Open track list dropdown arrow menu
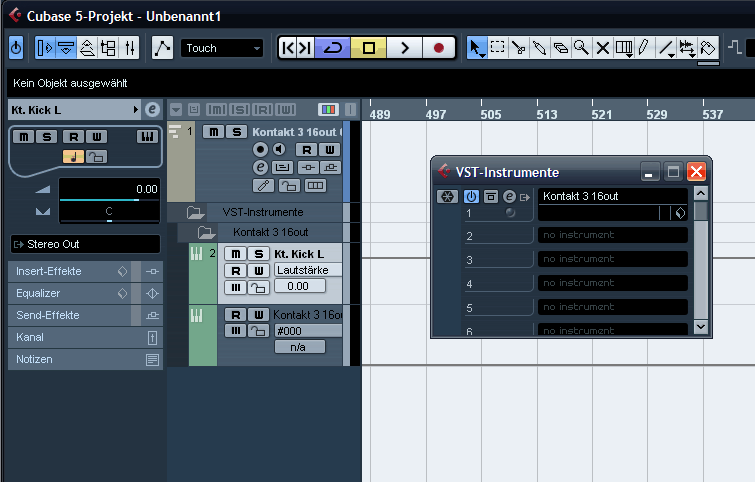Image resolution: width=755 pixels, height=482 pixels. (x=176, y=110)
